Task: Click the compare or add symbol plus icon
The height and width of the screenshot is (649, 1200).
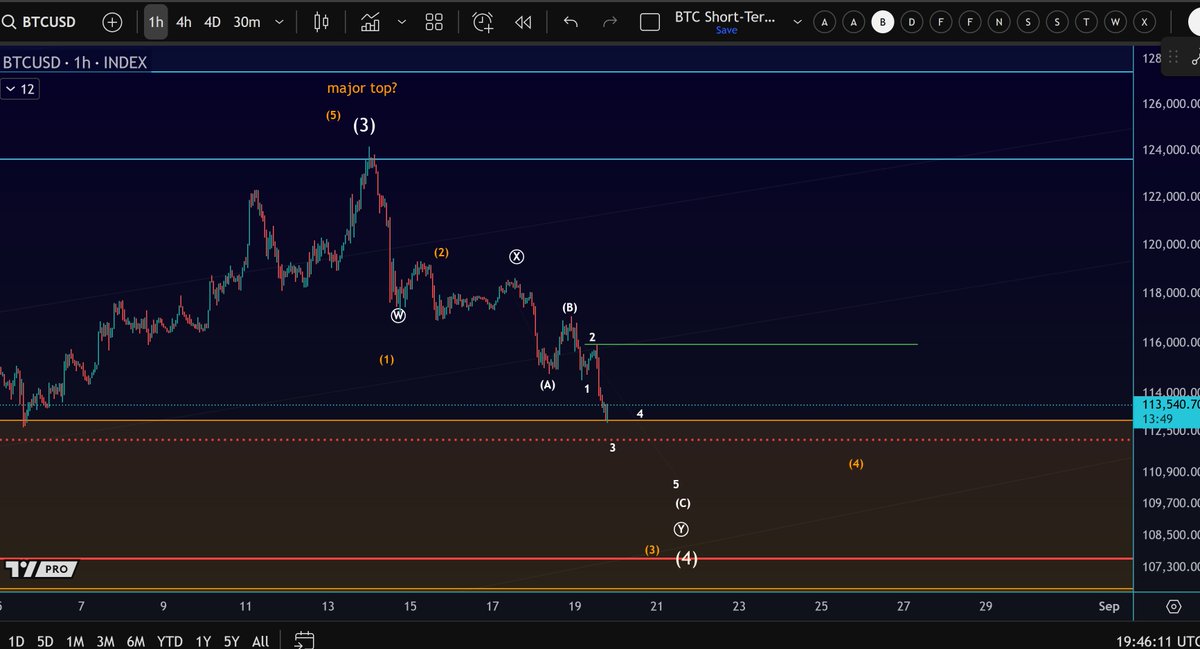Action: [112, 21]
